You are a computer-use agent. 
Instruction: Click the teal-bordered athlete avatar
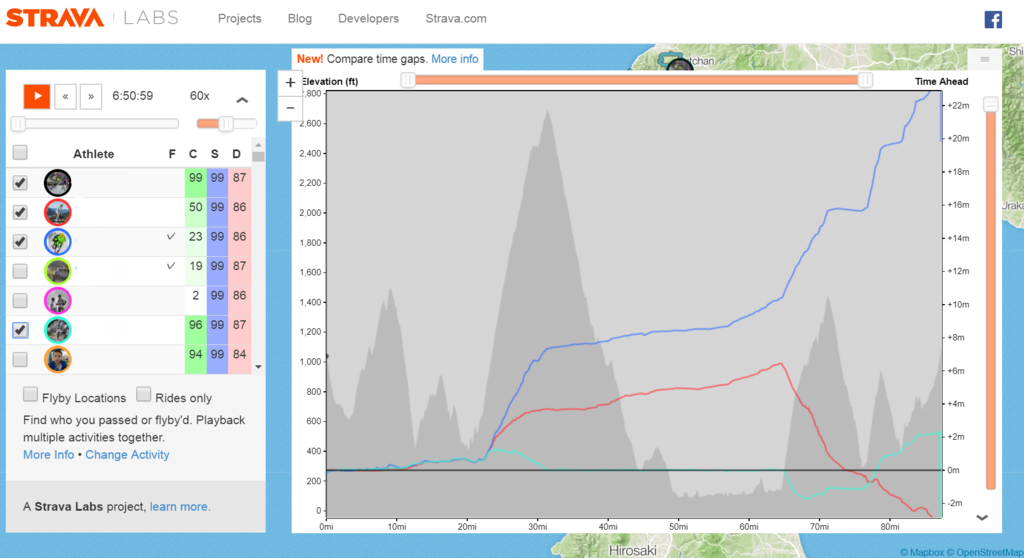[57, 330]
